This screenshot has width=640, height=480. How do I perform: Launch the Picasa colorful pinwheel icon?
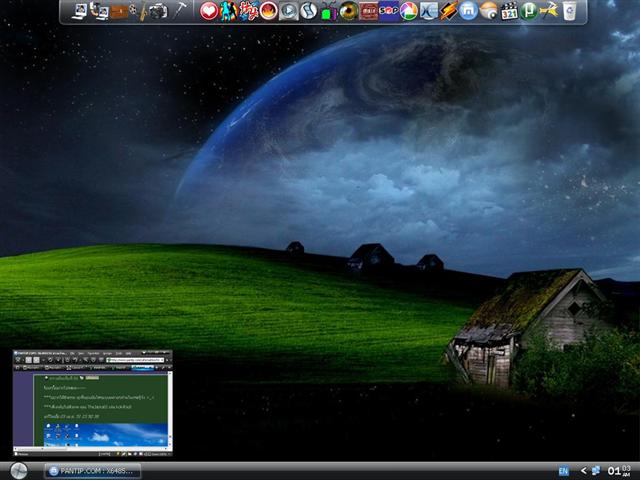pos(409,11)
